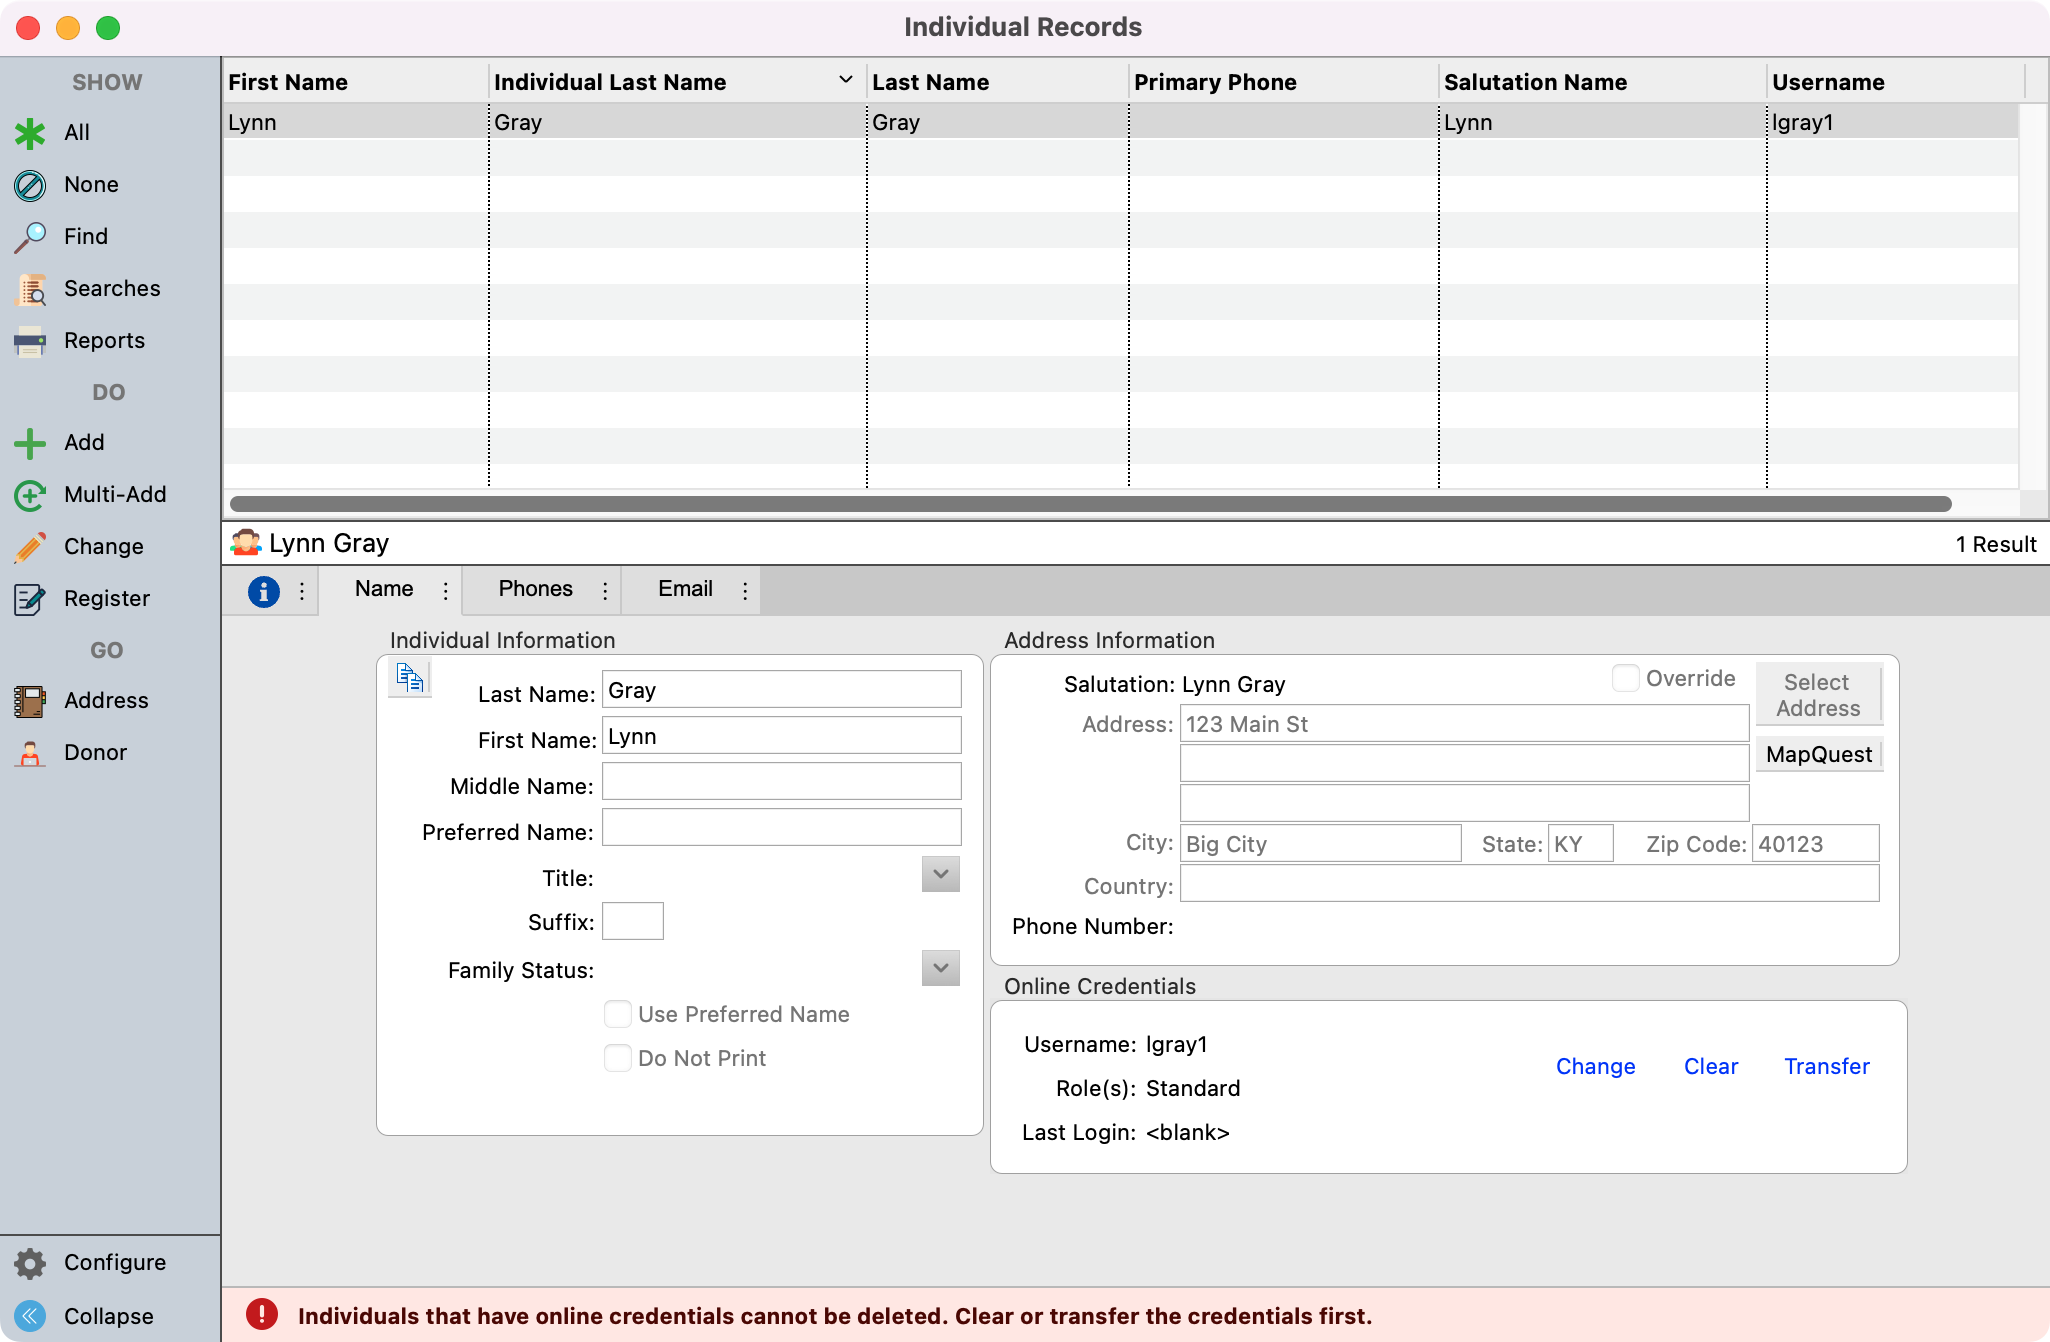Click Individual Last Name column sort chevron

(x=846, y=80)
